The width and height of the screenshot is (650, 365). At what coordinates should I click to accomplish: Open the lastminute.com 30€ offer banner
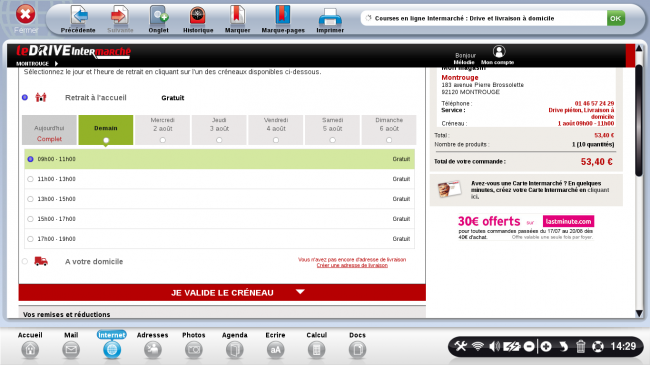pyautogui.click(x=526, y=227)
